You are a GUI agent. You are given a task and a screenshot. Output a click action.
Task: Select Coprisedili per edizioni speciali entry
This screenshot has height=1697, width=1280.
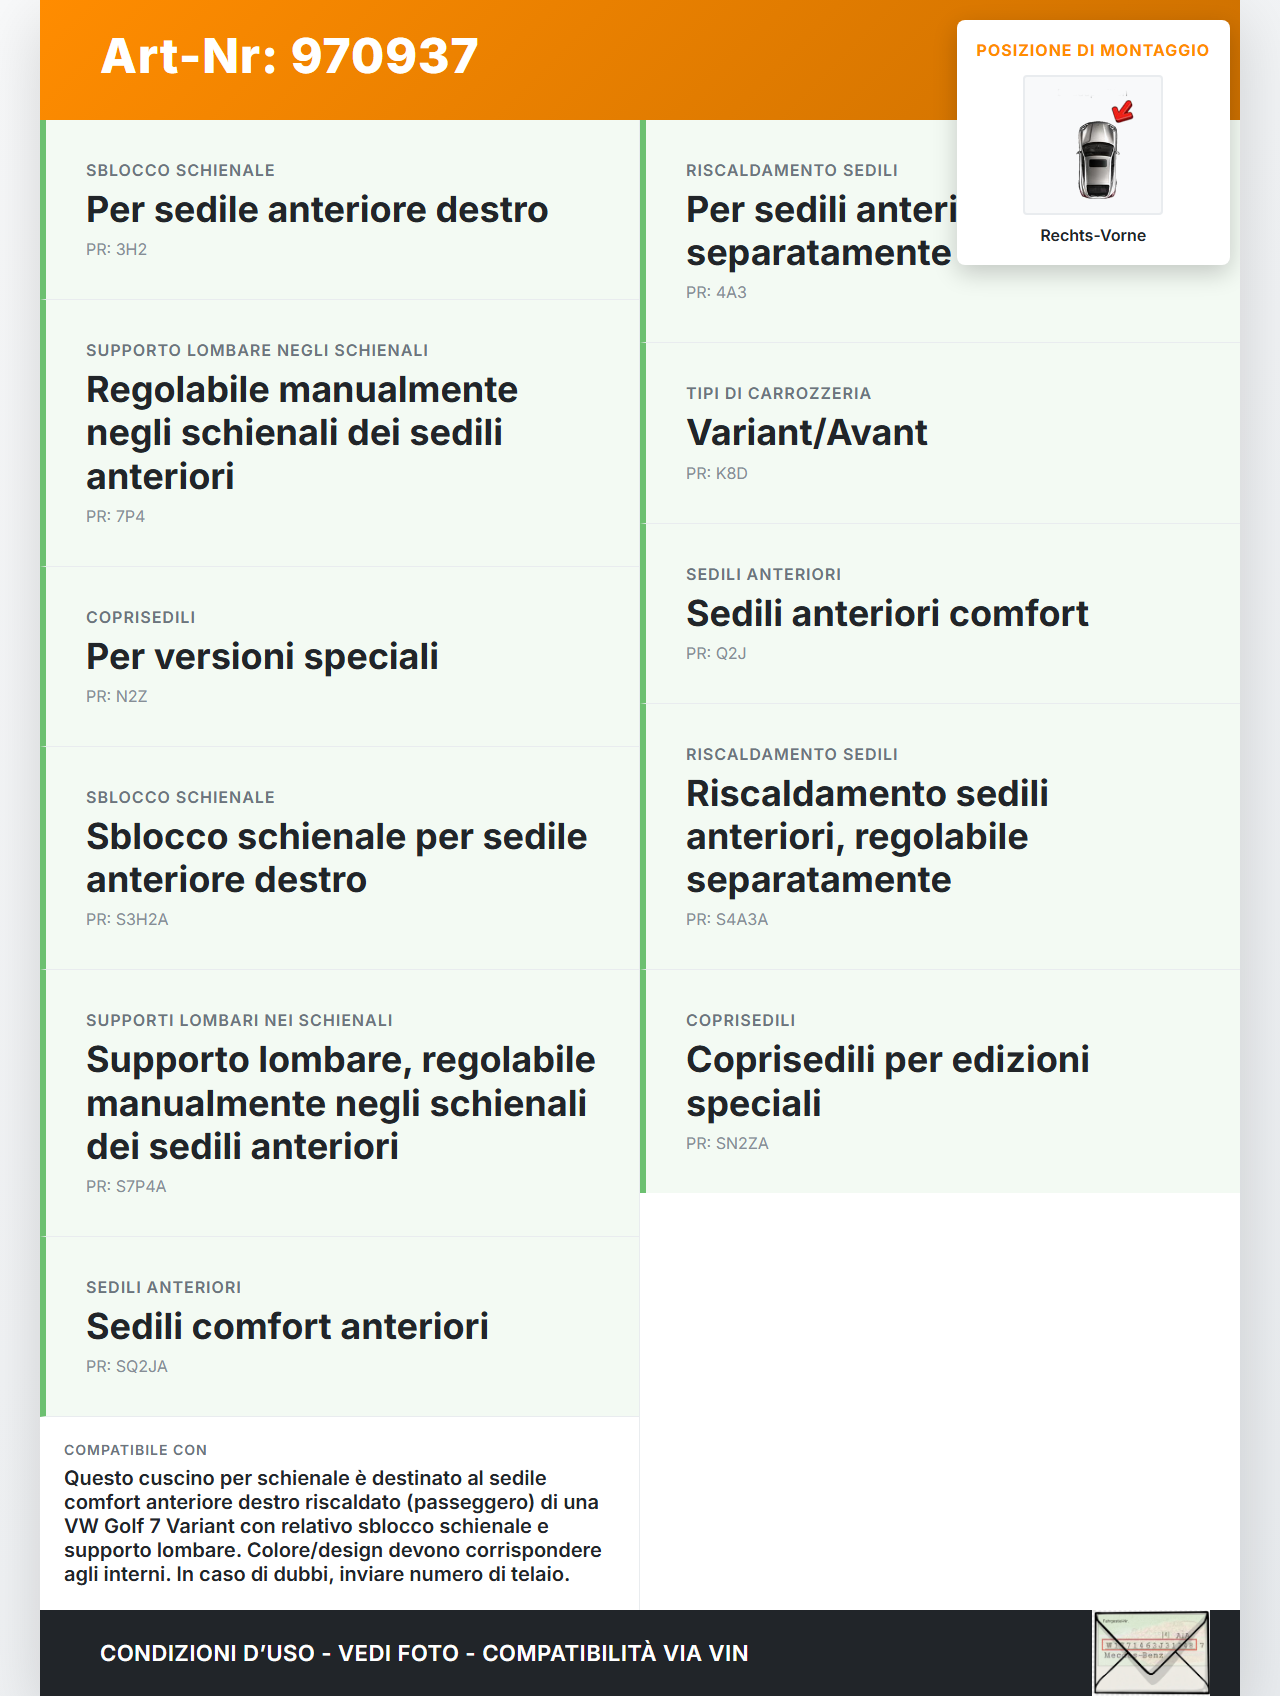coord(887,1081)
